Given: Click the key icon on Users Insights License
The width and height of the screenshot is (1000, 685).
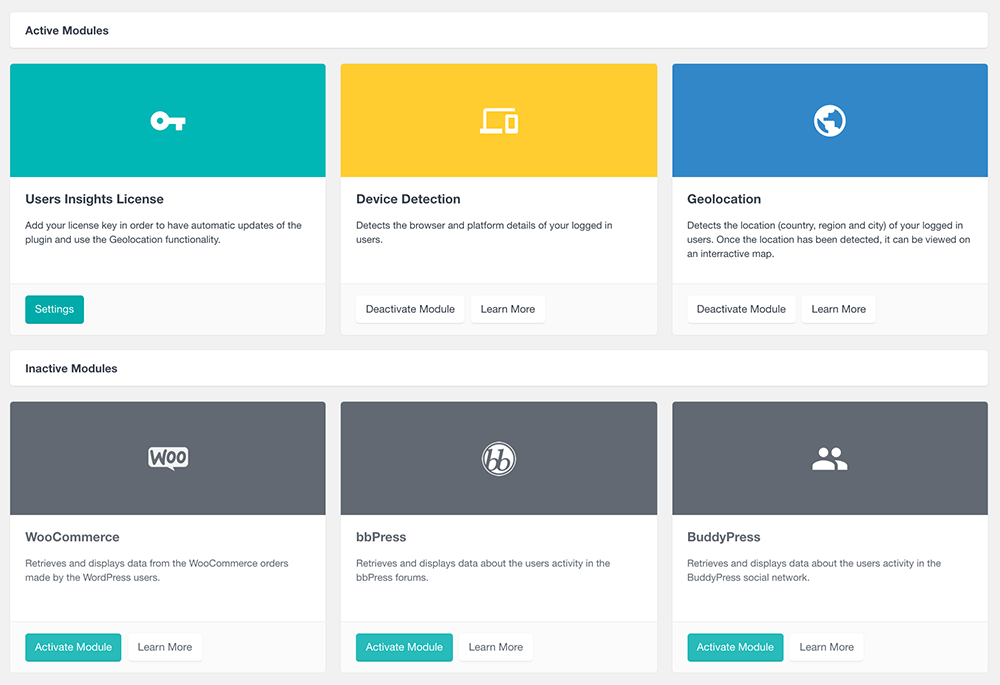Looking at the screenshot, I should (x=168, y=121).
